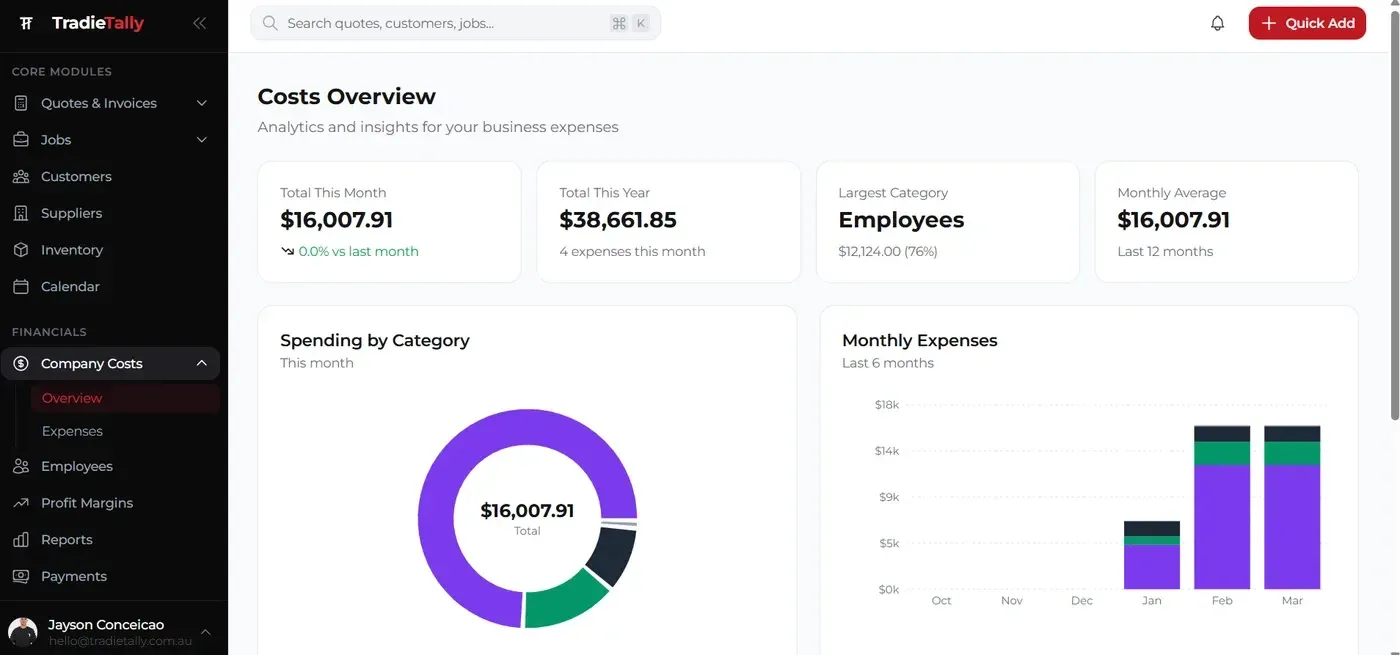Click the Quotes & Invoices document icon

(x=21, y=103)
